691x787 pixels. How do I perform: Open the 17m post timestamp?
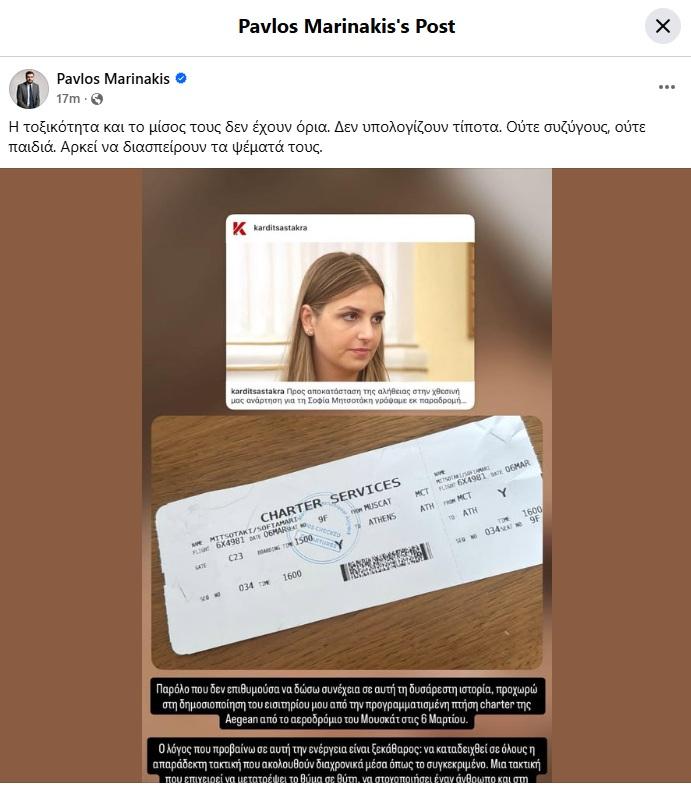(x=68, y=99)
